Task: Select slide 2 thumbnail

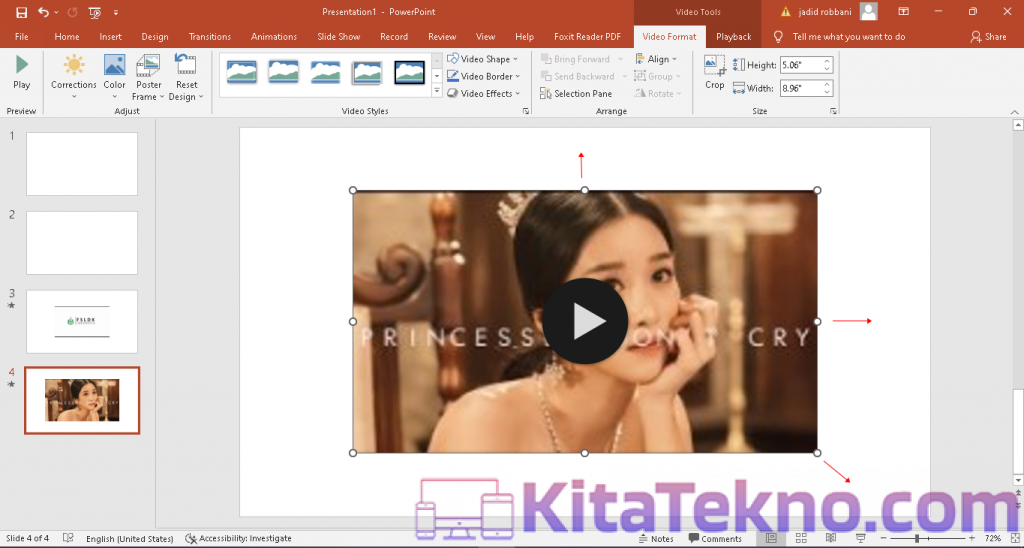Action: point(82,242)
